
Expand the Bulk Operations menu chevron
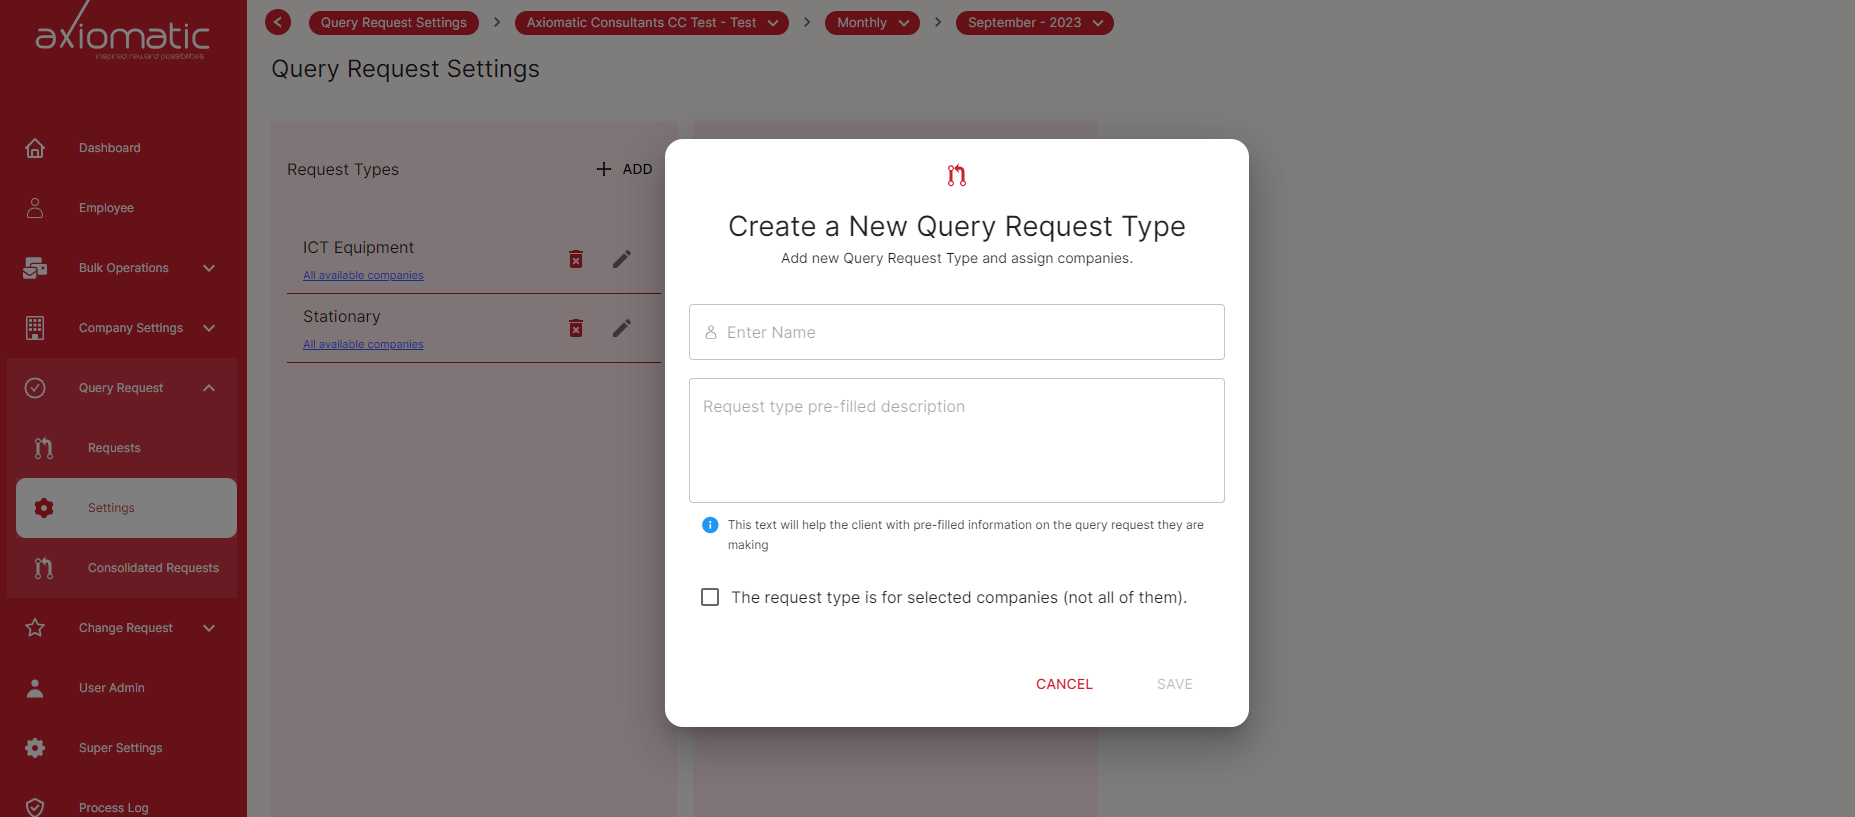point(209,268)
